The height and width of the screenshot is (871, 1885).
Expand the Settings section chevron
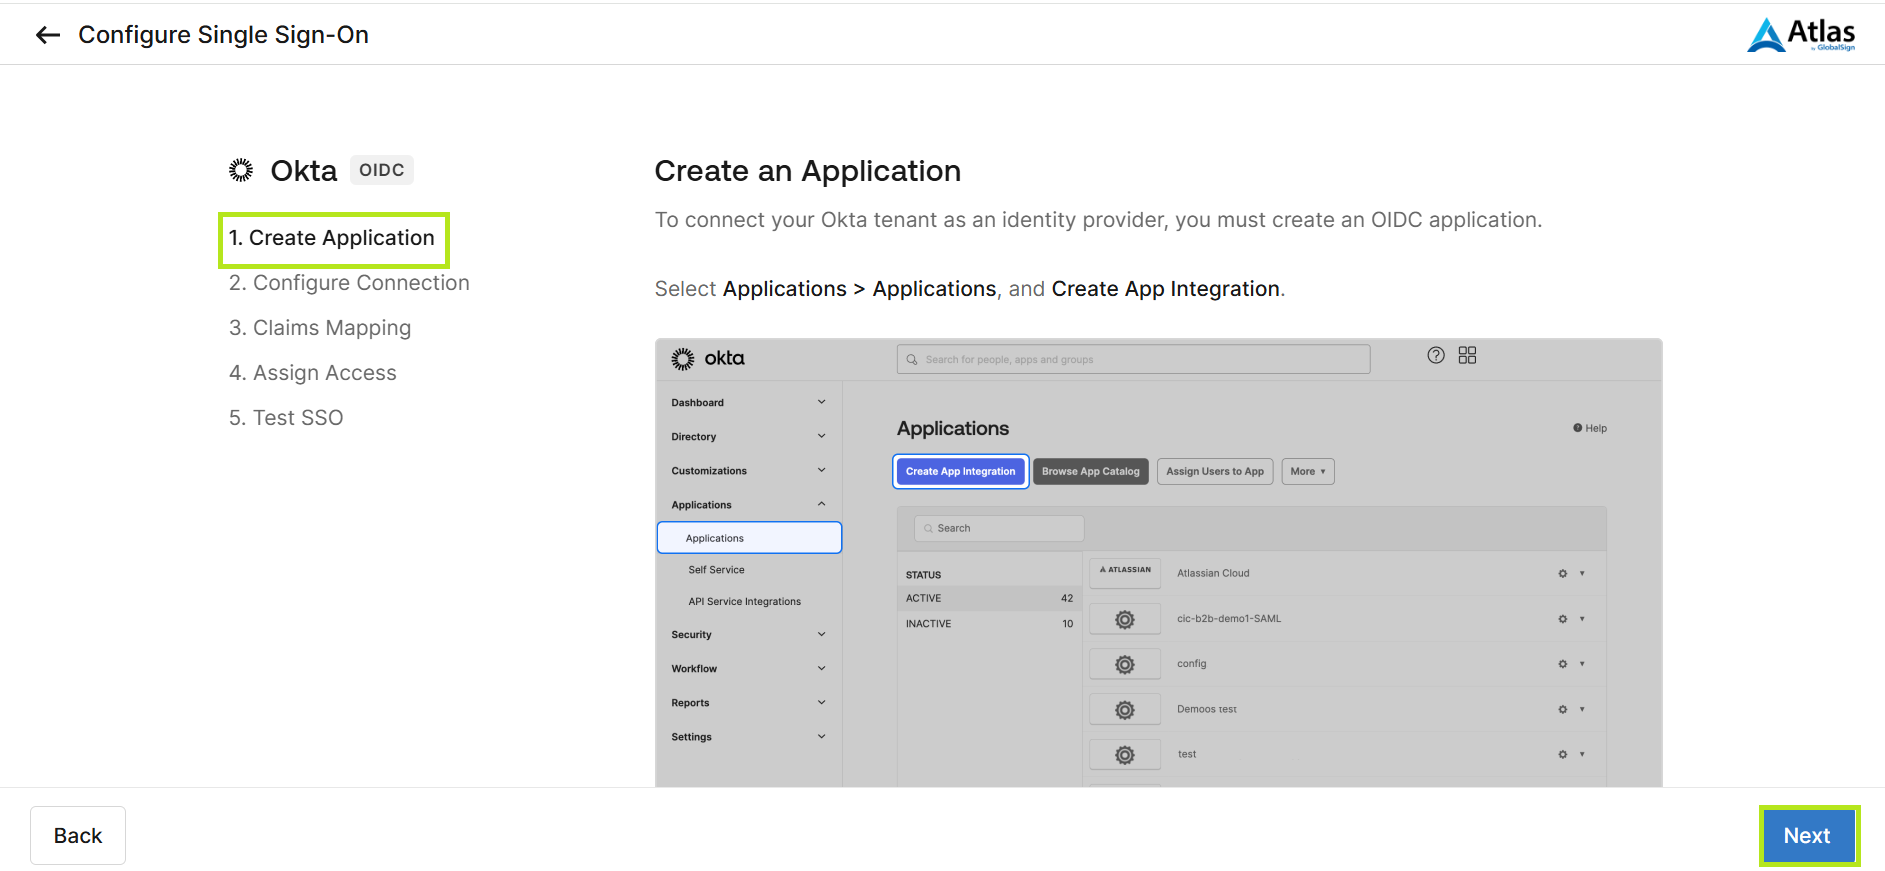pos(822,736)
